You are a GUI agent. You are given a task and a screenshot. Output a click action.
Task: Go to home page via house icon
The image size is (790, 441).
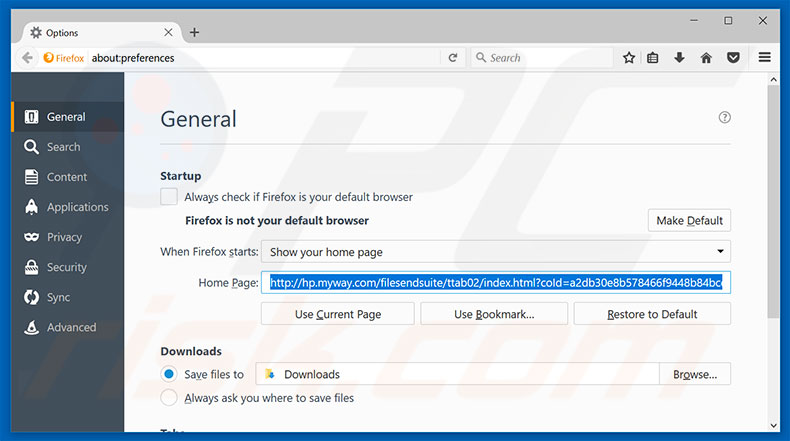706,58
